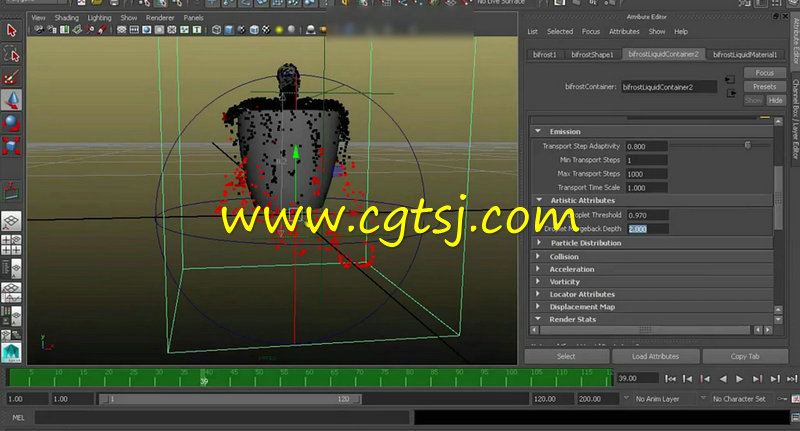The height and width of the screenshot is (431, 800).
Task: Switch to single perspective view layout
Action: [11, 221]
